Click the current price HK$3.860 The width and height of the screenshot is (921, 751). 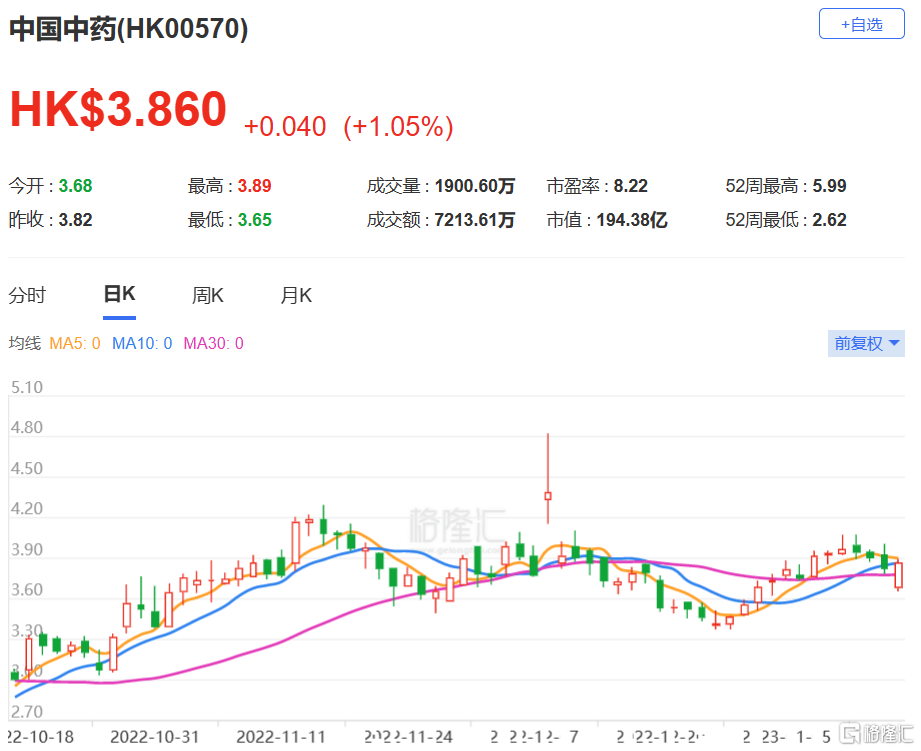[118, 109]
